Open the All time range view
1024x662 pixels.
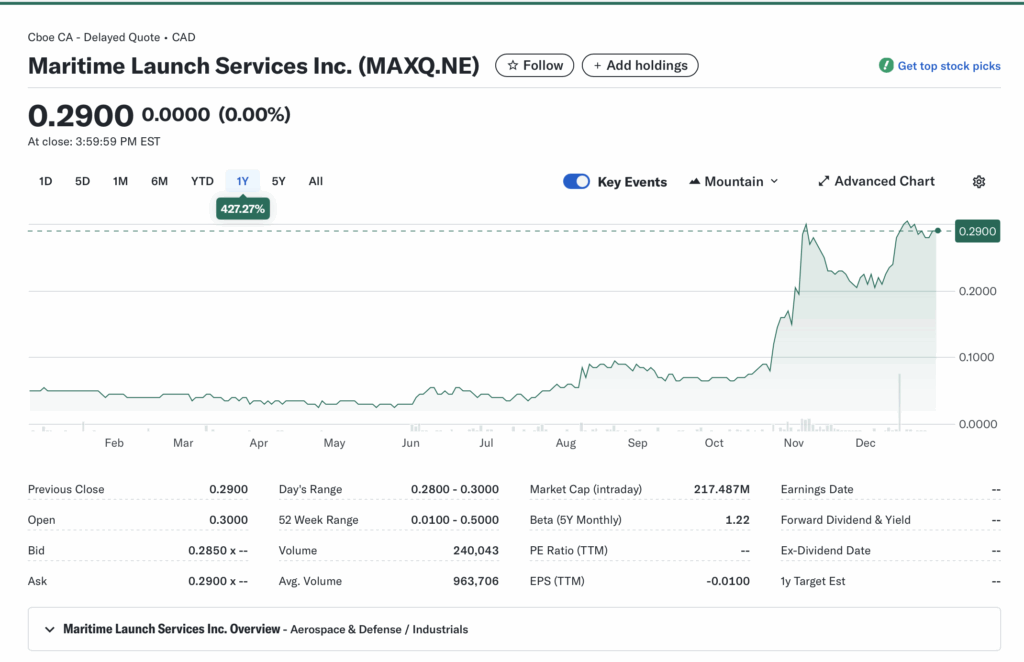coord(315,181)
